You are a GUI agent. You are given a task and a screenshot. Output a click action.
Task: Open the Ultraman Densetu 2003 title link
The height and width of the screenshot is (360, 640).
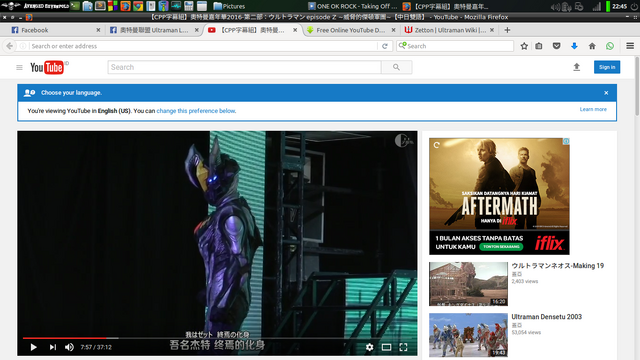[x=547, y=317]
